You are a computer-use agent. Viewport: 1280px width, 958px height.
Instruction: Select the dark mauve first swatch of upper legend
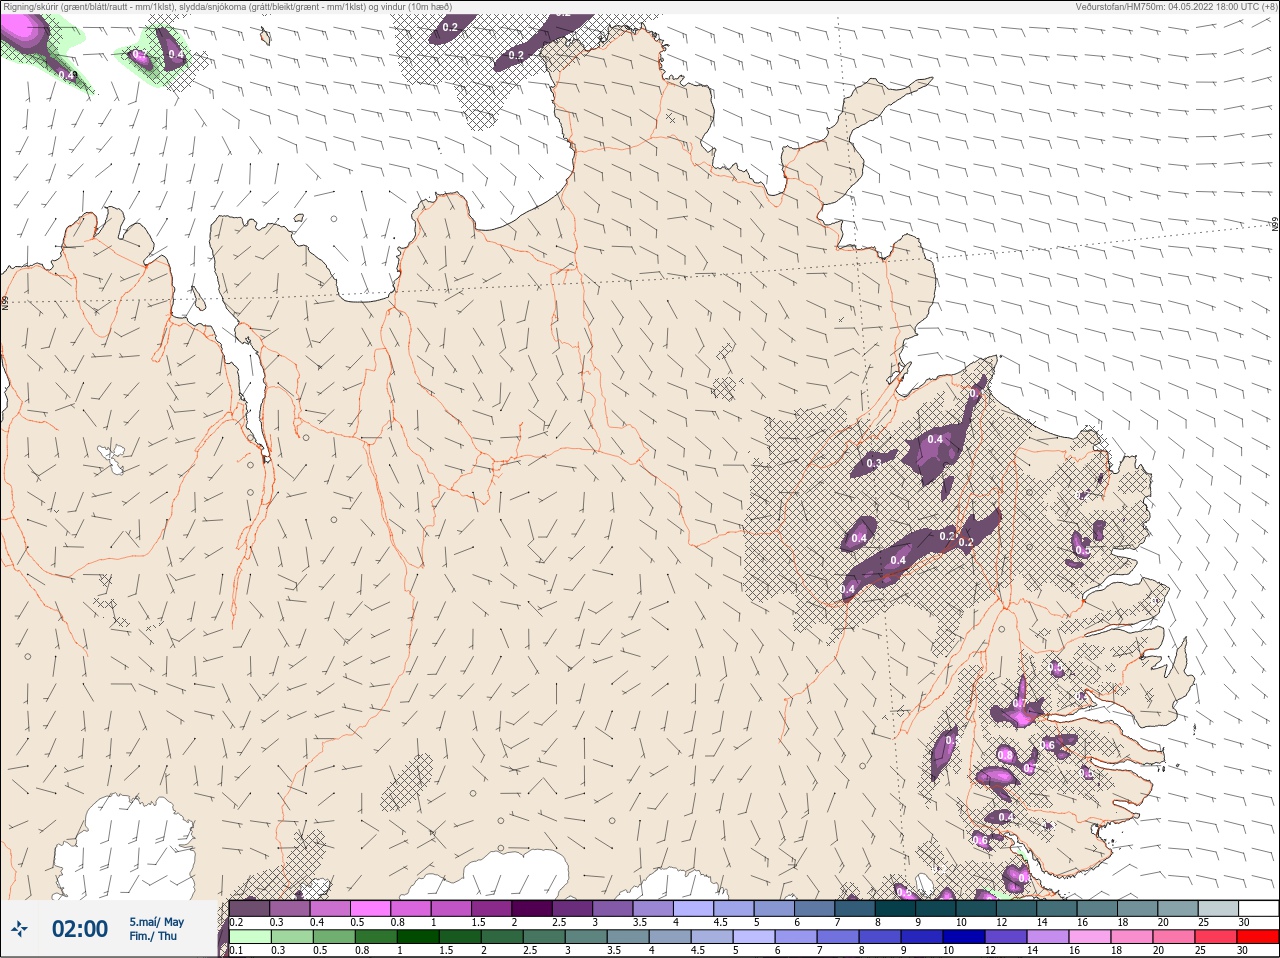250,908
